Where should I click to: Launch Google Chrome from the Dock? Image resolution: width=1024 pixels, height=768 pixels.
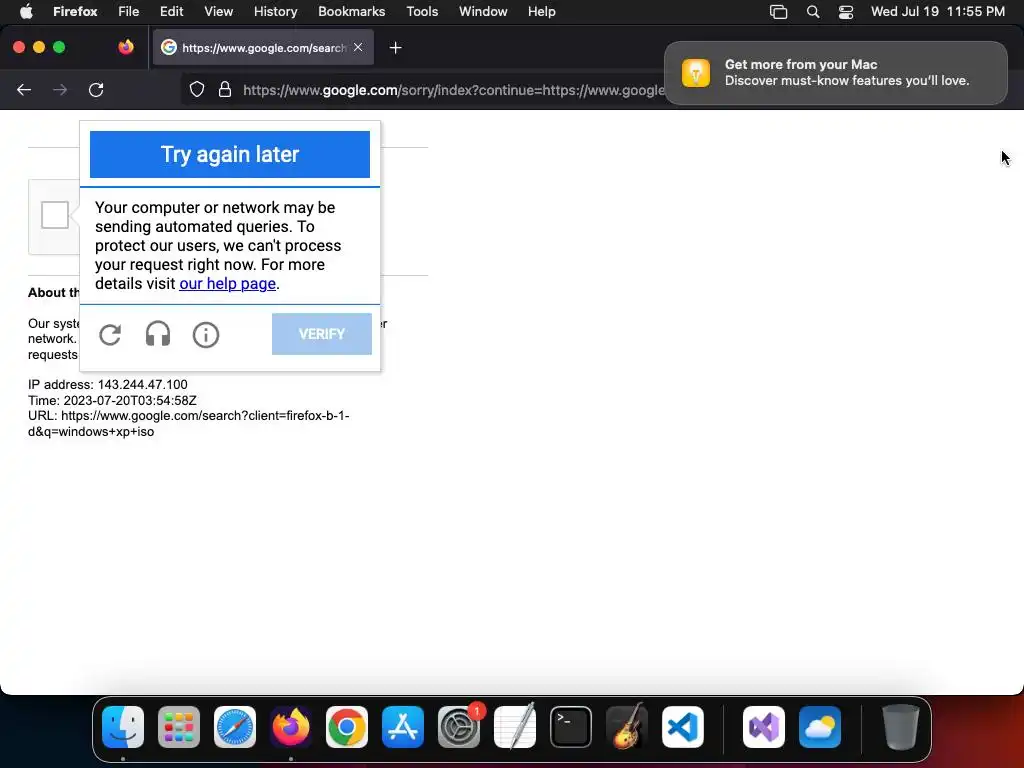(x=347, y=726)
